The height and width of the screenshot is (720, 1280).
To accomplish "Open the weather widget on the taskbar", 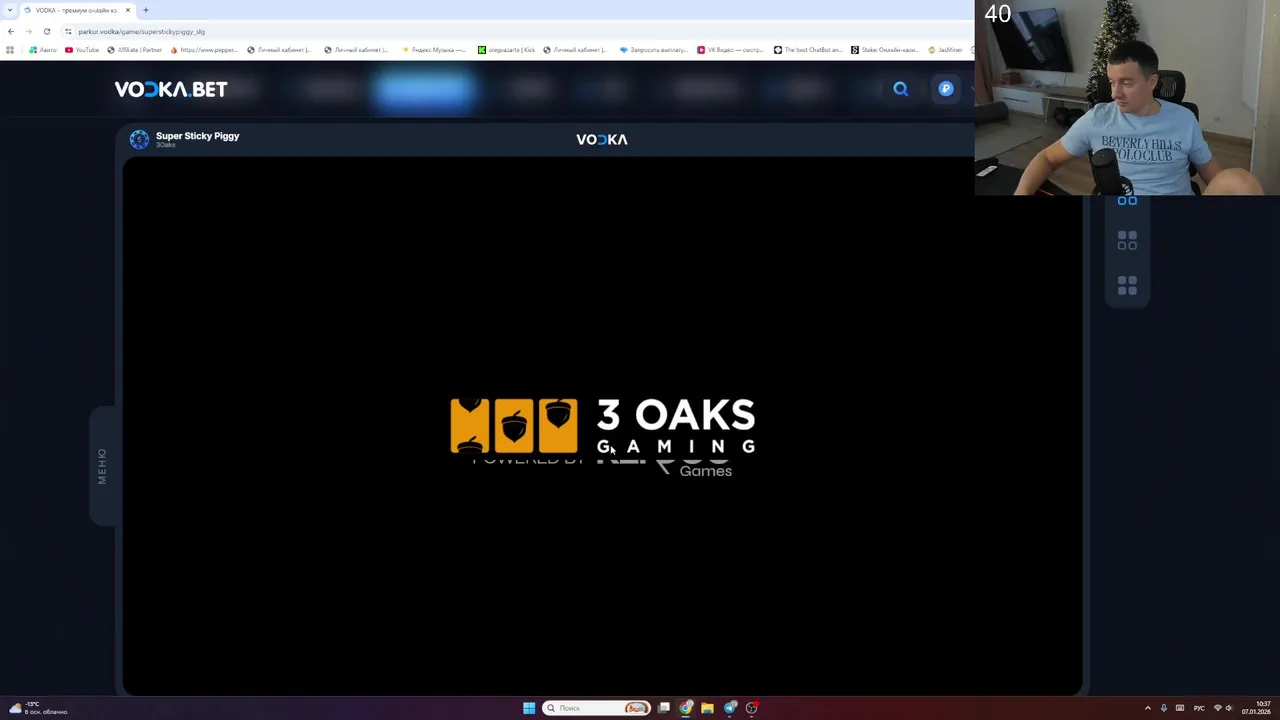I will tap(38, 708).
